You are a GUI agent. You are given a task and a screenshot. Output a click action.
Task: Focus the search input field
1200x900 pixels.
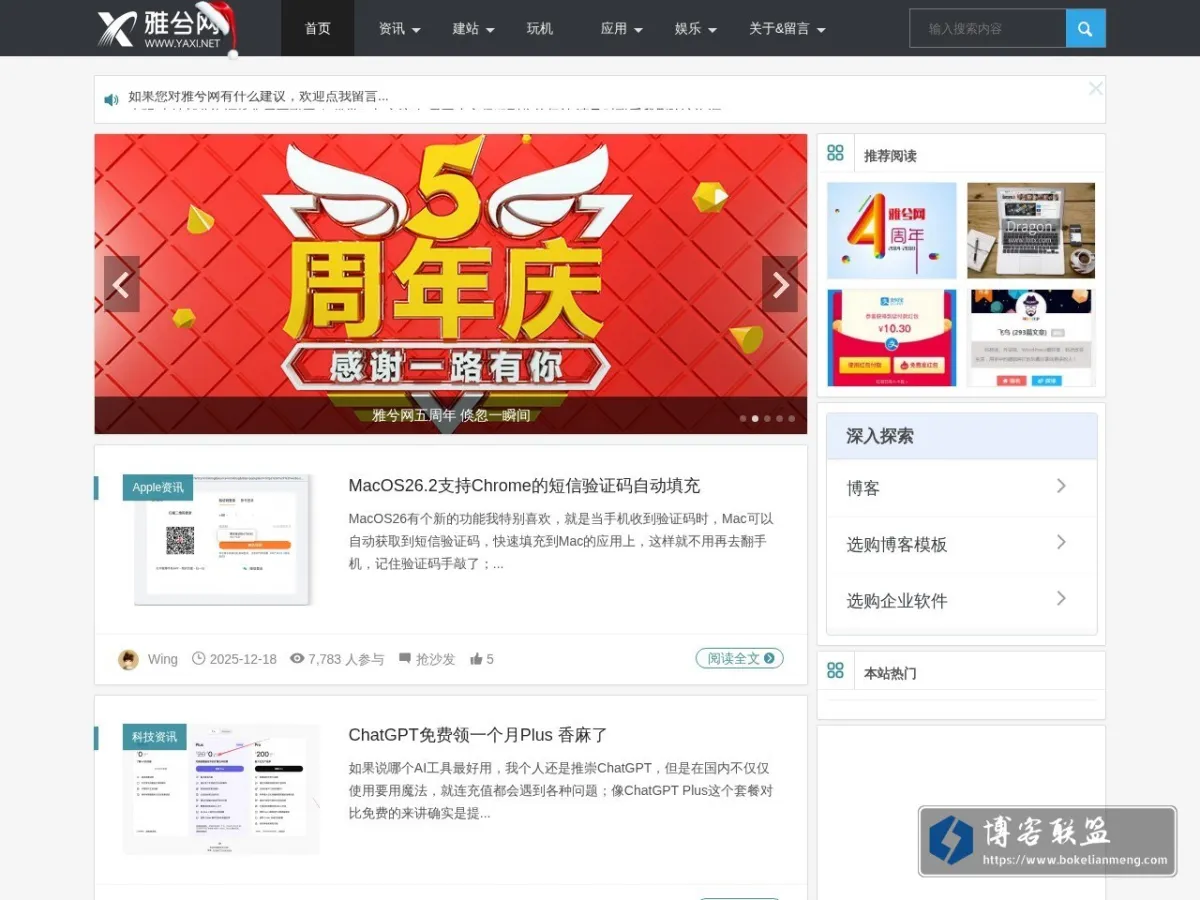click(987, 28)
